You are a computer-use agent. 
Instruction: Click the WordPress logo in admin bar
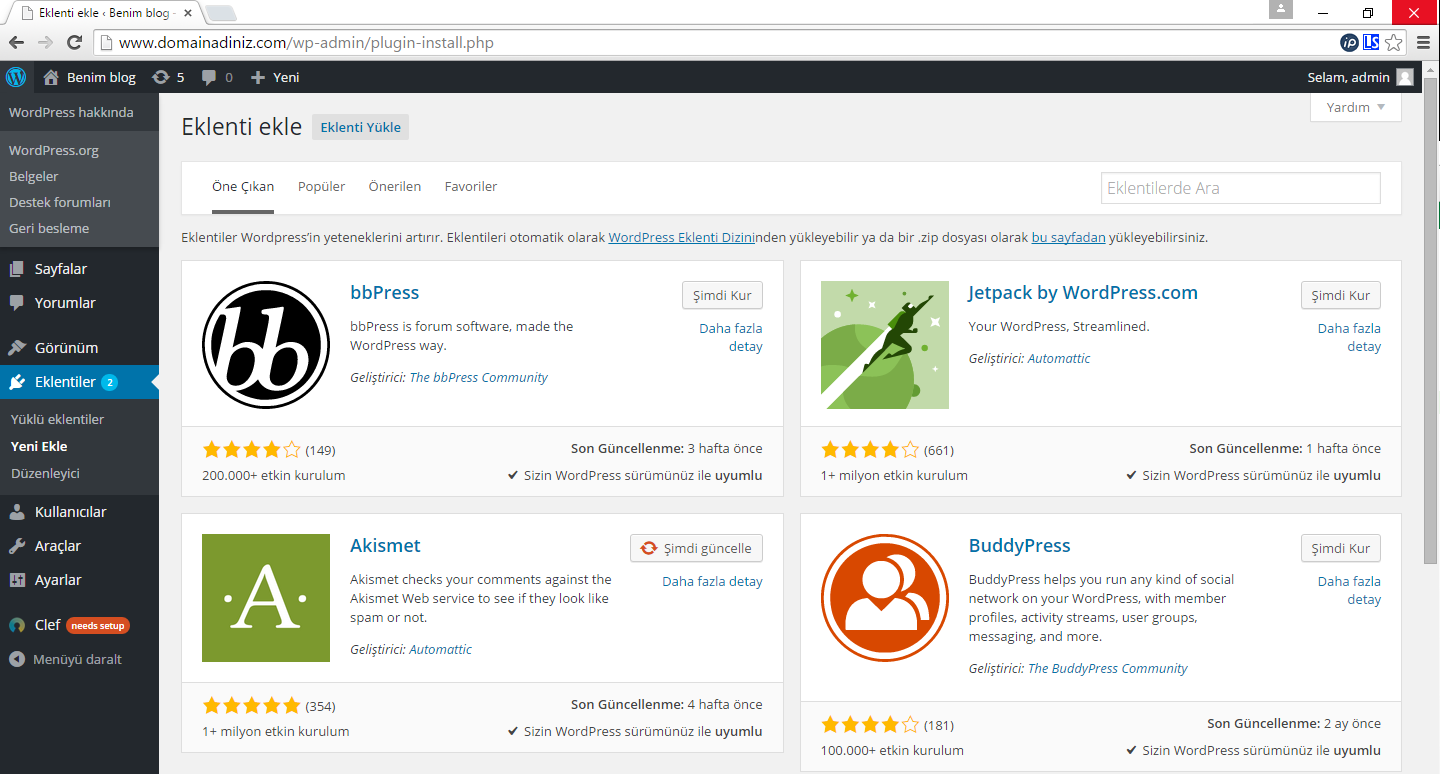(x=16, y=77)
